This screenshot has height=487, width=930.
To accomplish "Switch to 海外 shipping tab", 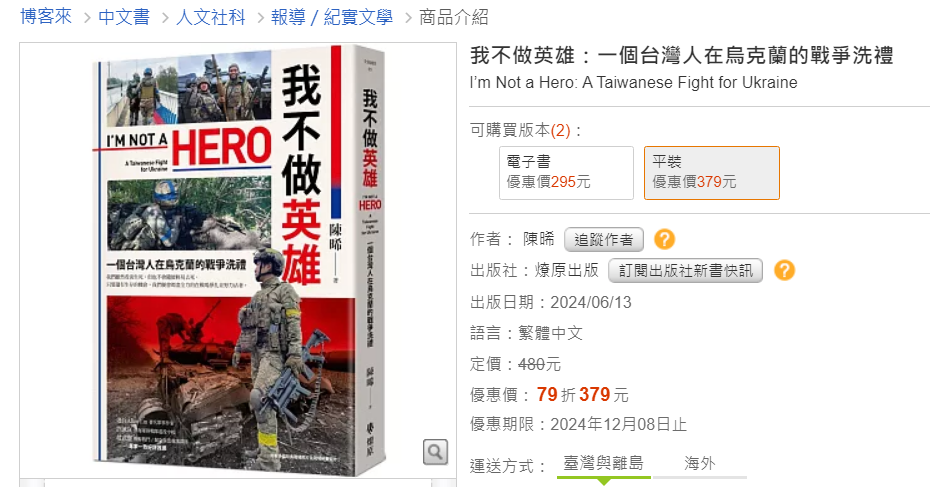I will click(x=700, y=464).
